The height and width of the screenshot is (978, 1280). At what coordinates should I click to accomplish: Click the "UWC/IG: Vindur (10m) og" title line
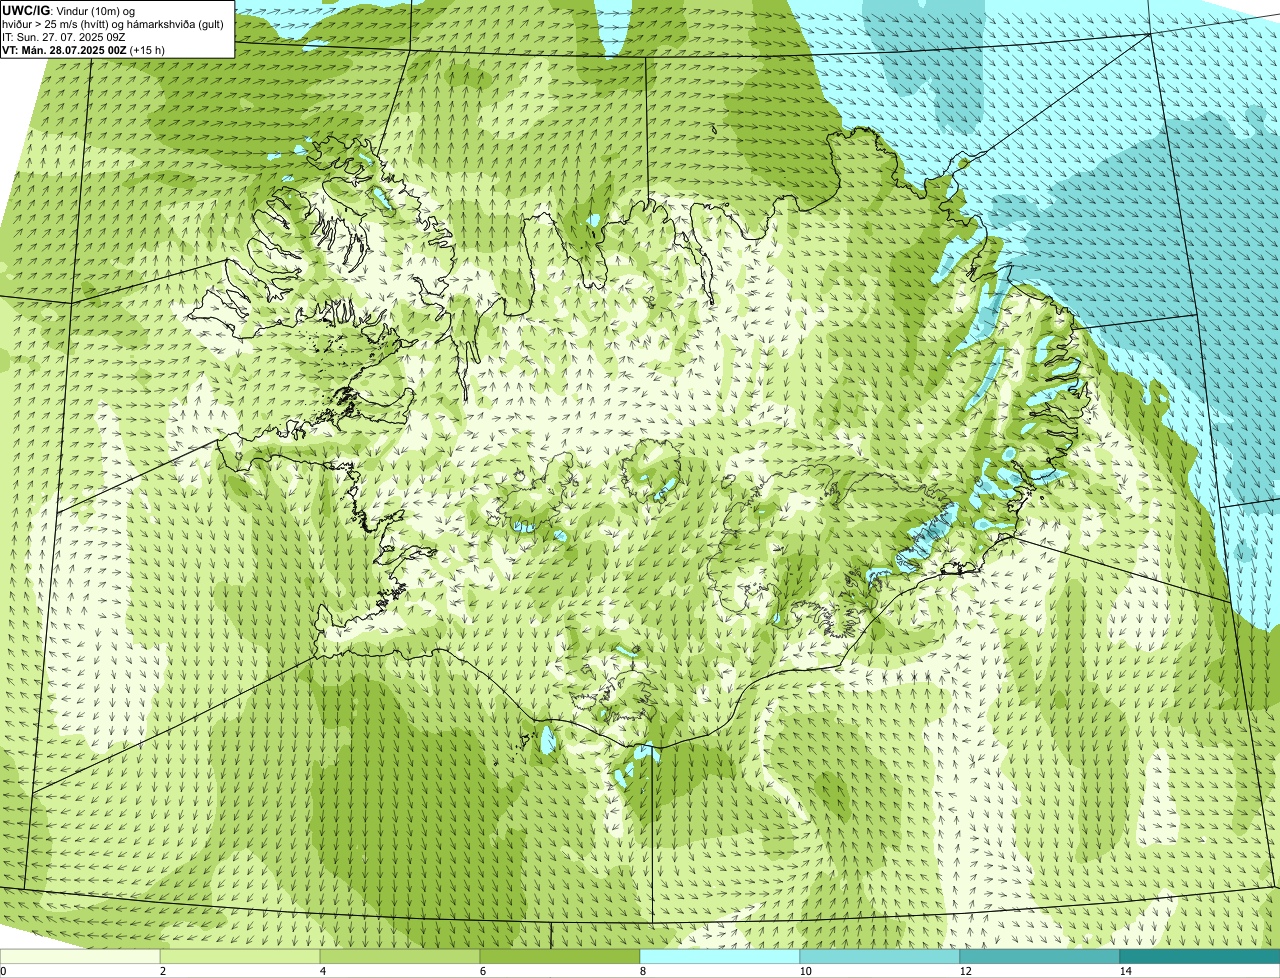69,11
